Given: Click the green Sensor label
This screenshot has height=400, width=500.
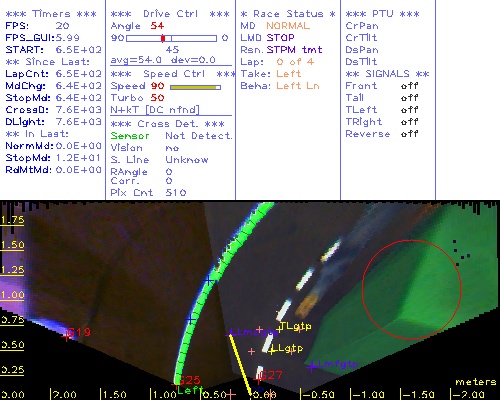Looking at the screenshot, I should [130, 136].
